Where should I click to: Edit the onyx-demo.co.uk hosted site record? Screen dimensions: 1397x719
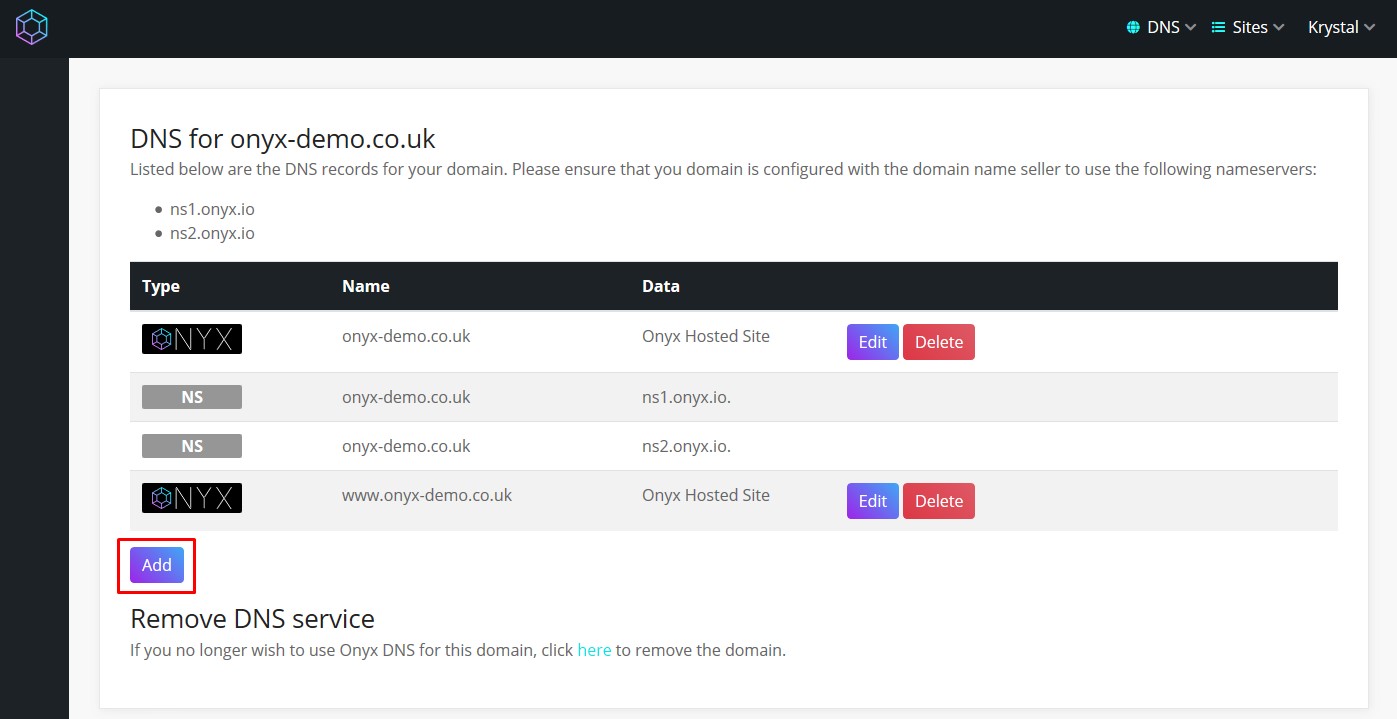pos(872,342)
